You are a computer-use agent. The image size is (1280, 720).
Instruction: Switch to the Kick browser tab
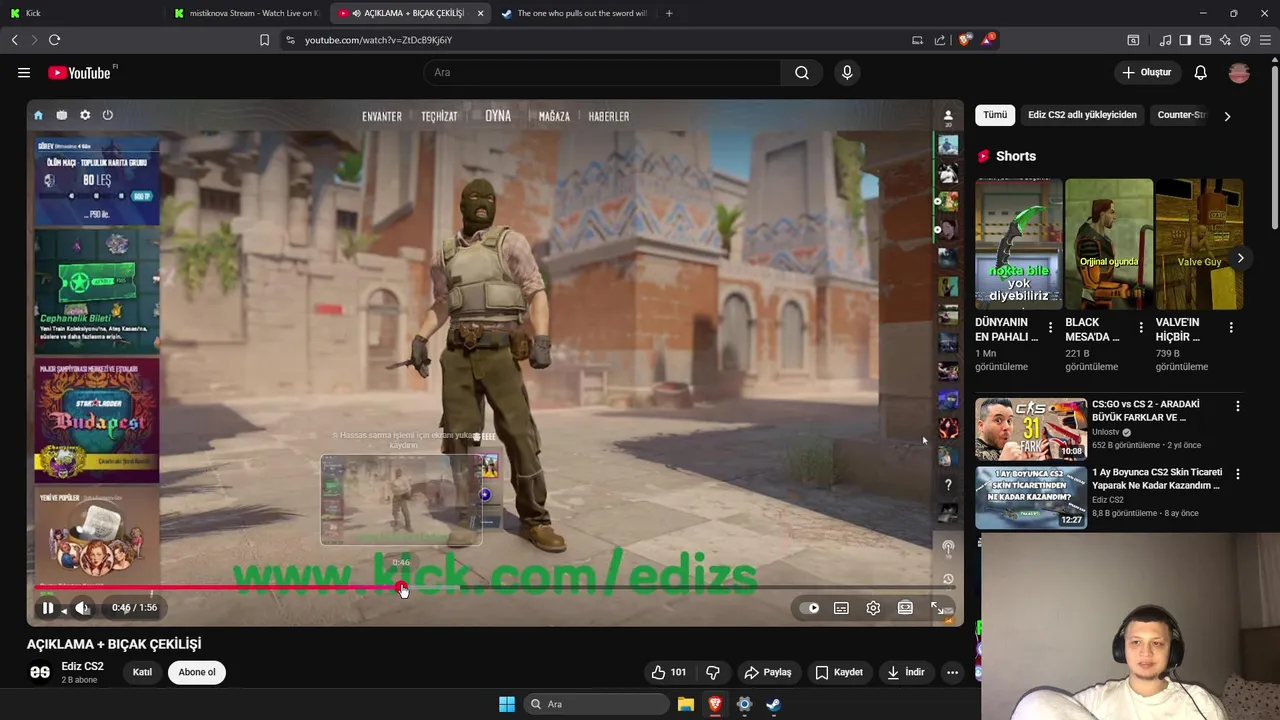click(x=80, y=13)
